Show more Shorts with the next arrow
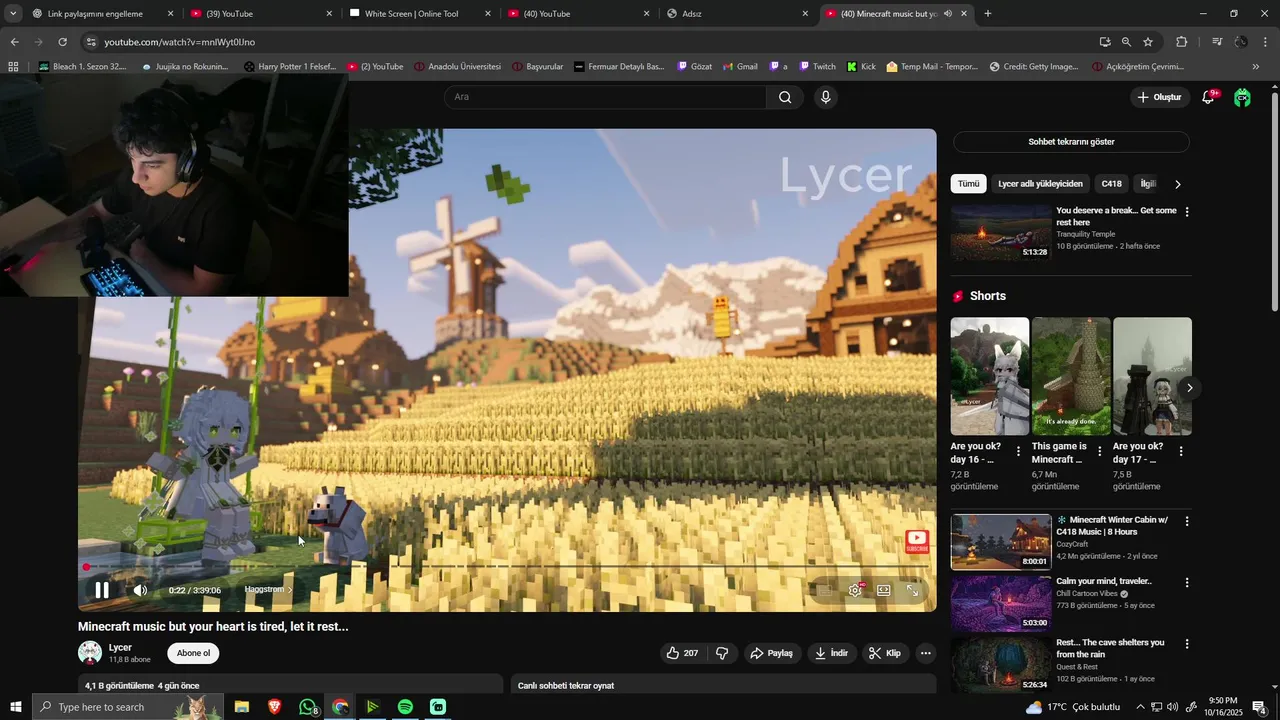This screenshot has height=720, width=1280. click(x=1189, y=388)
